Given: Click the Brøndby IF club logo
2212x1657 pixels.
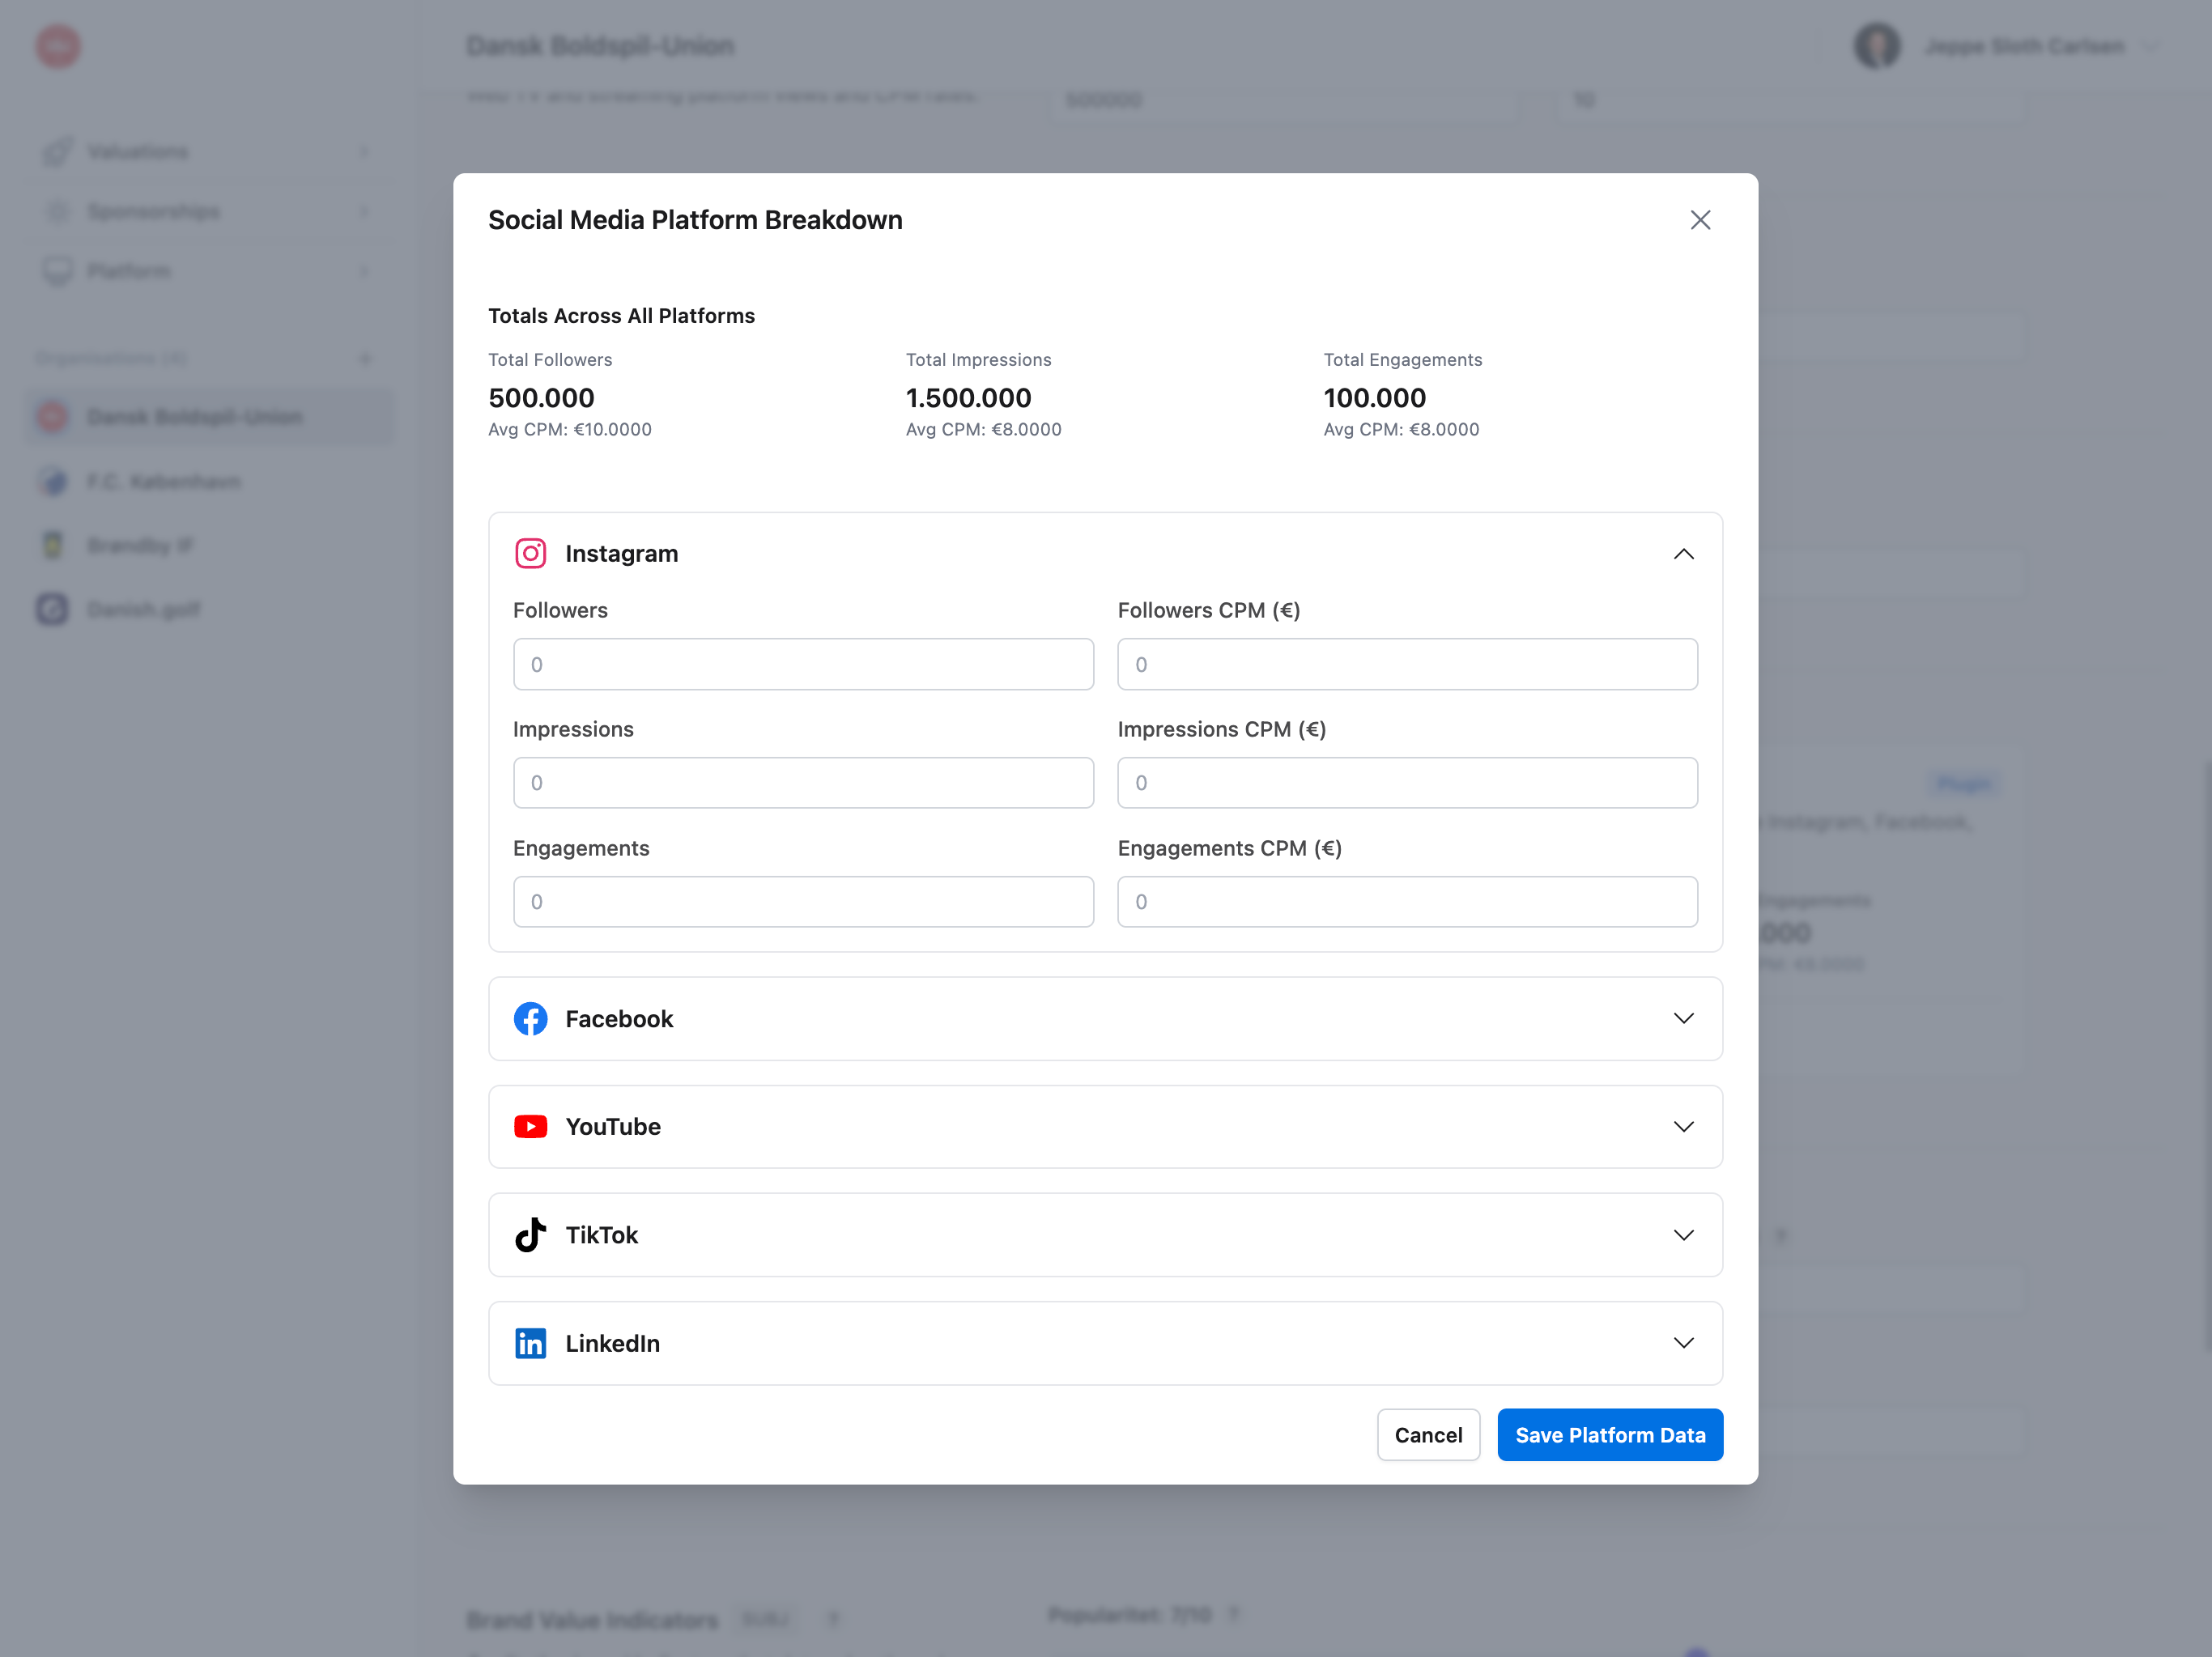Looking at the screenshot, I should tap(51, 545).
